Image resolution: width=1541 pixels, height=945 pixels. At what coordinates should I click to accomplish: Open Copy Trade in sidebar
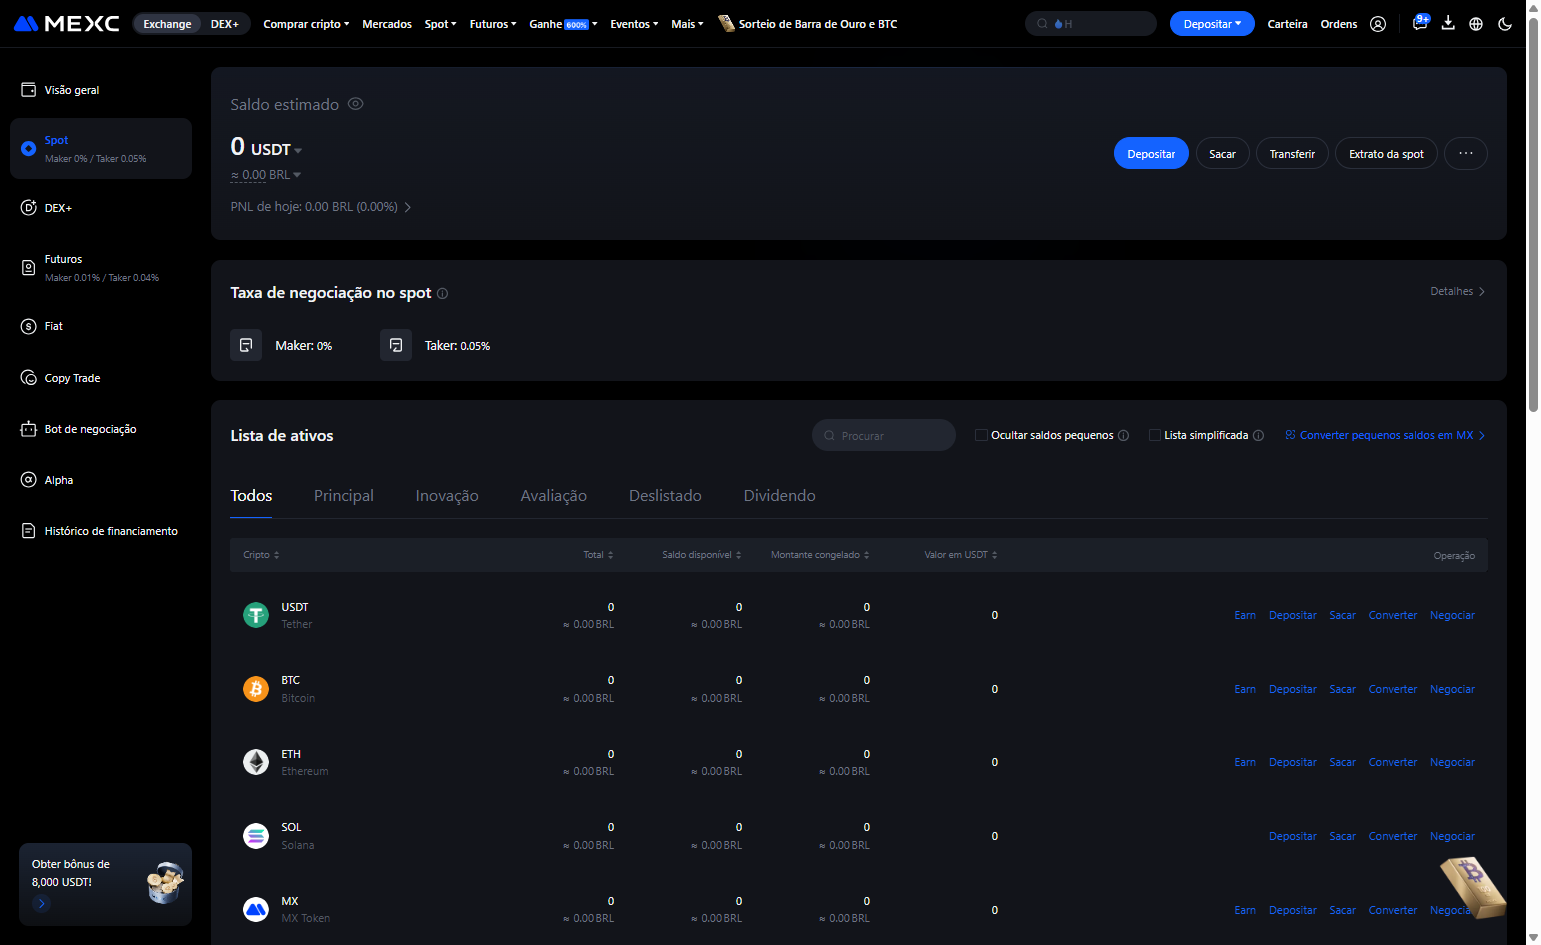[x=101, y=378]
